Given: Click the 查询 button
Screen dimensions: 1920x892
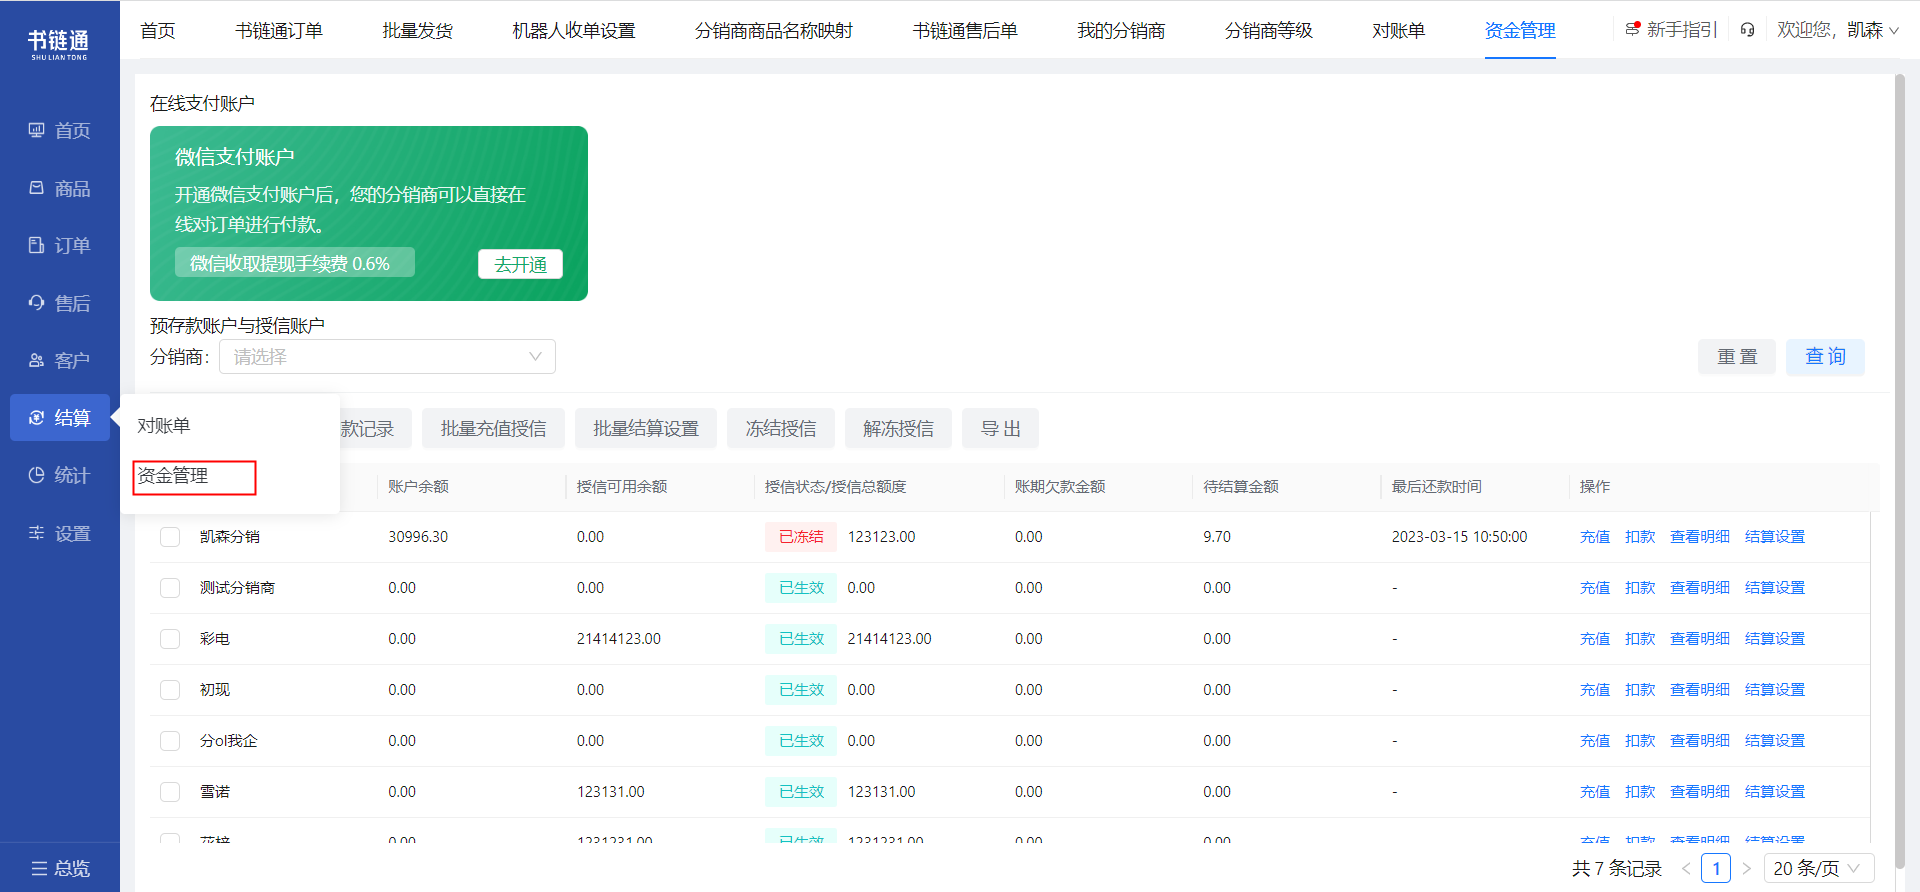Looking at the screenshot, I should coord(1825,357).
